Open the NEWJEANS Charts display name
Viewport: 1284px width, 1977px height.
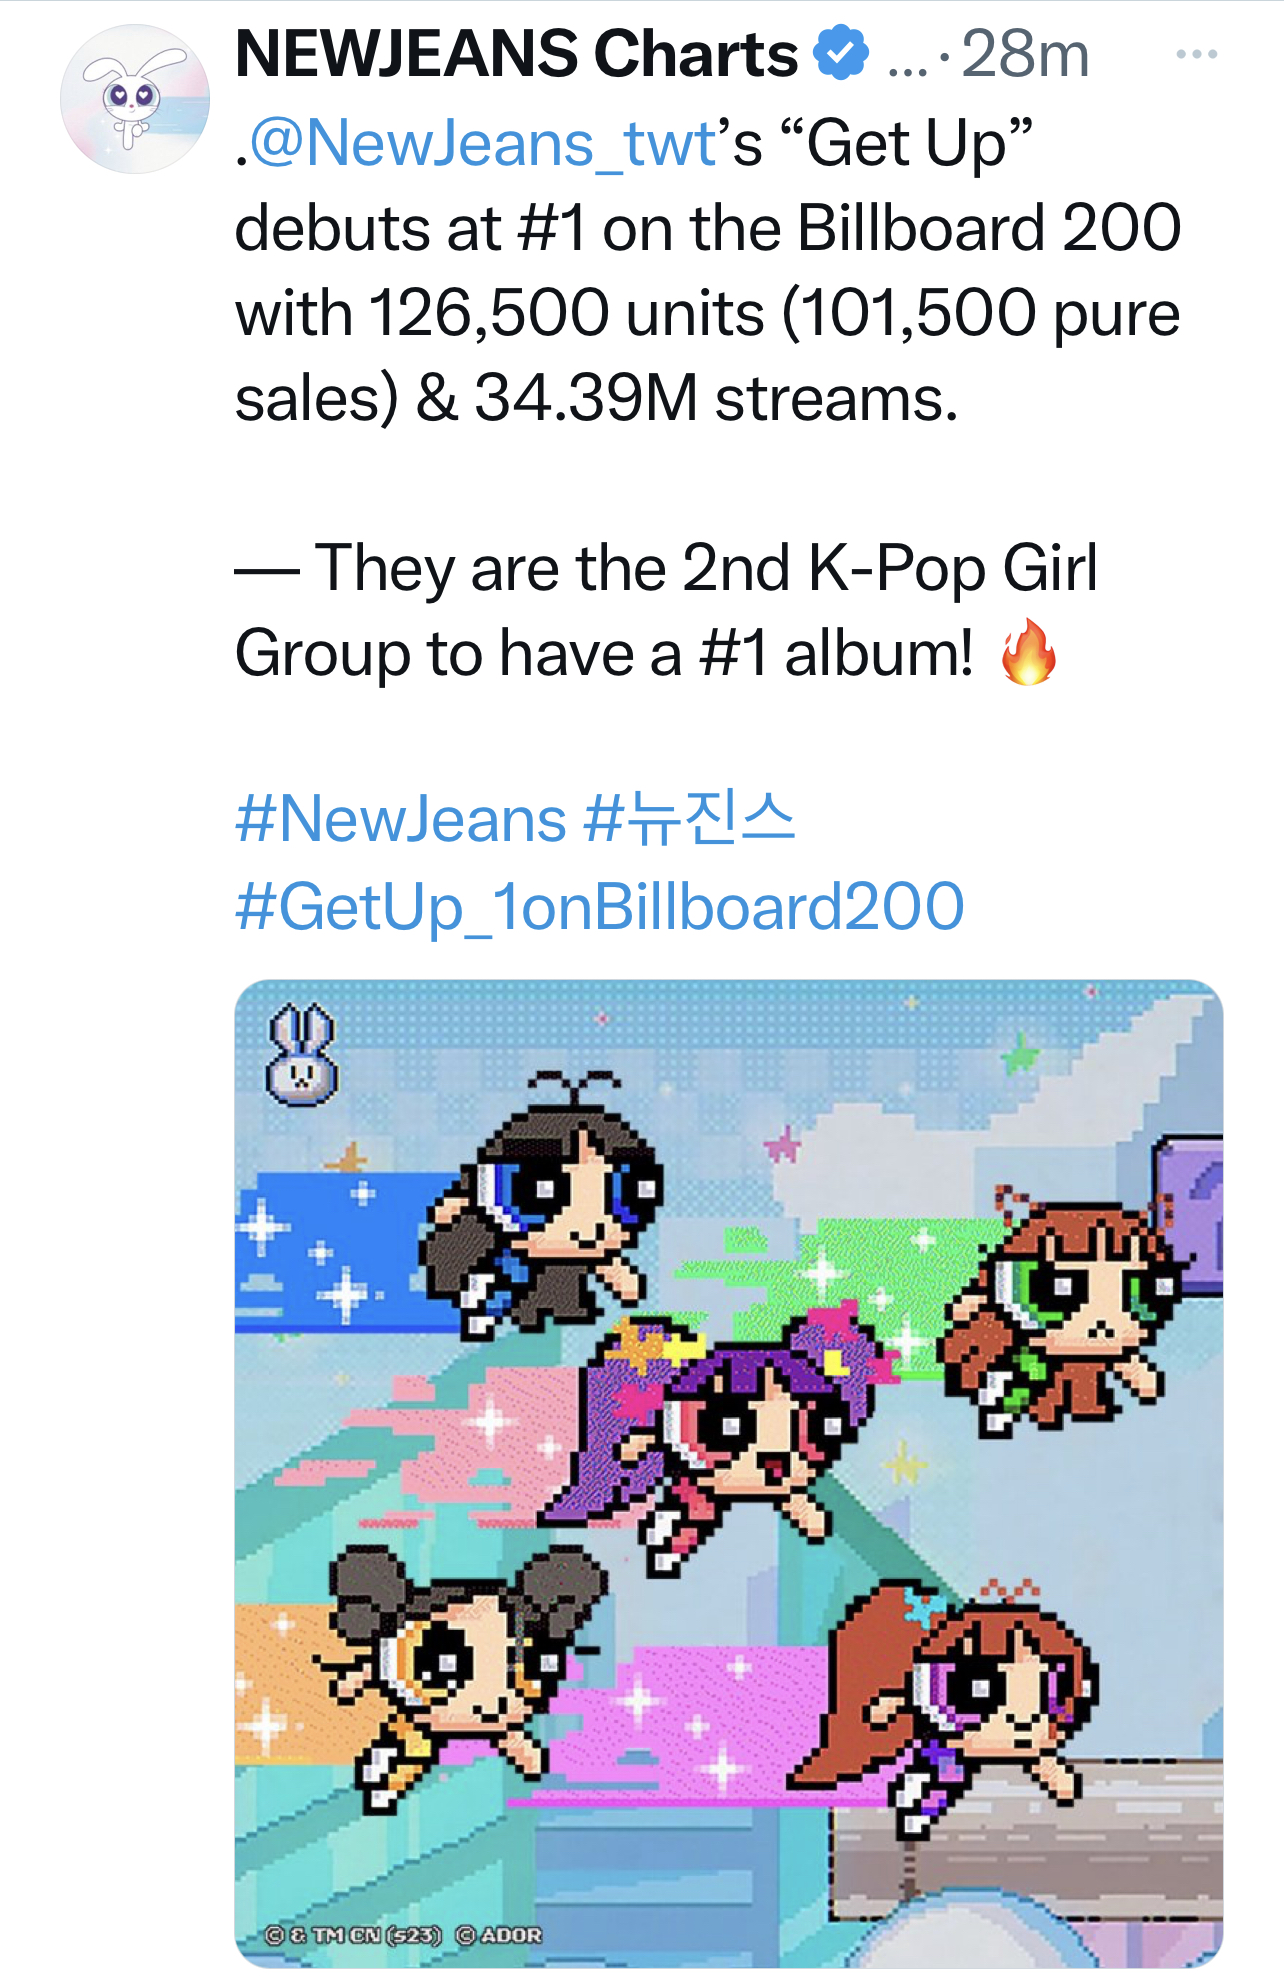tap(516, 54)
